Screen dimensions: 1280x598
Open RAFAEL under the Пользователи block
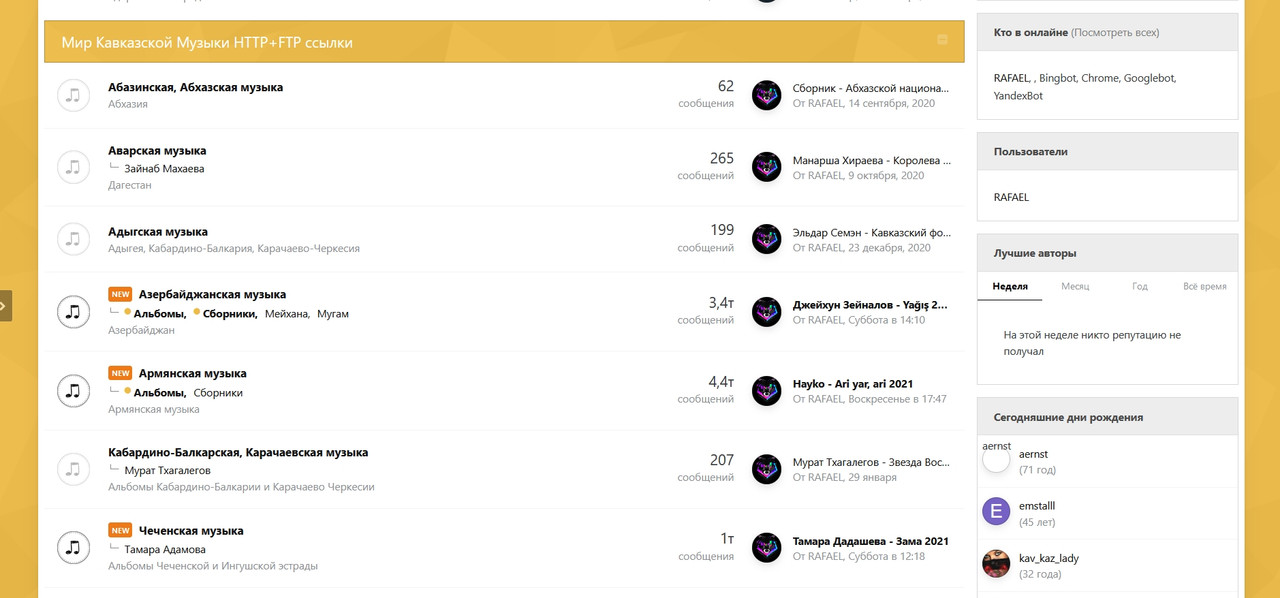click(x=1011, y=197)
